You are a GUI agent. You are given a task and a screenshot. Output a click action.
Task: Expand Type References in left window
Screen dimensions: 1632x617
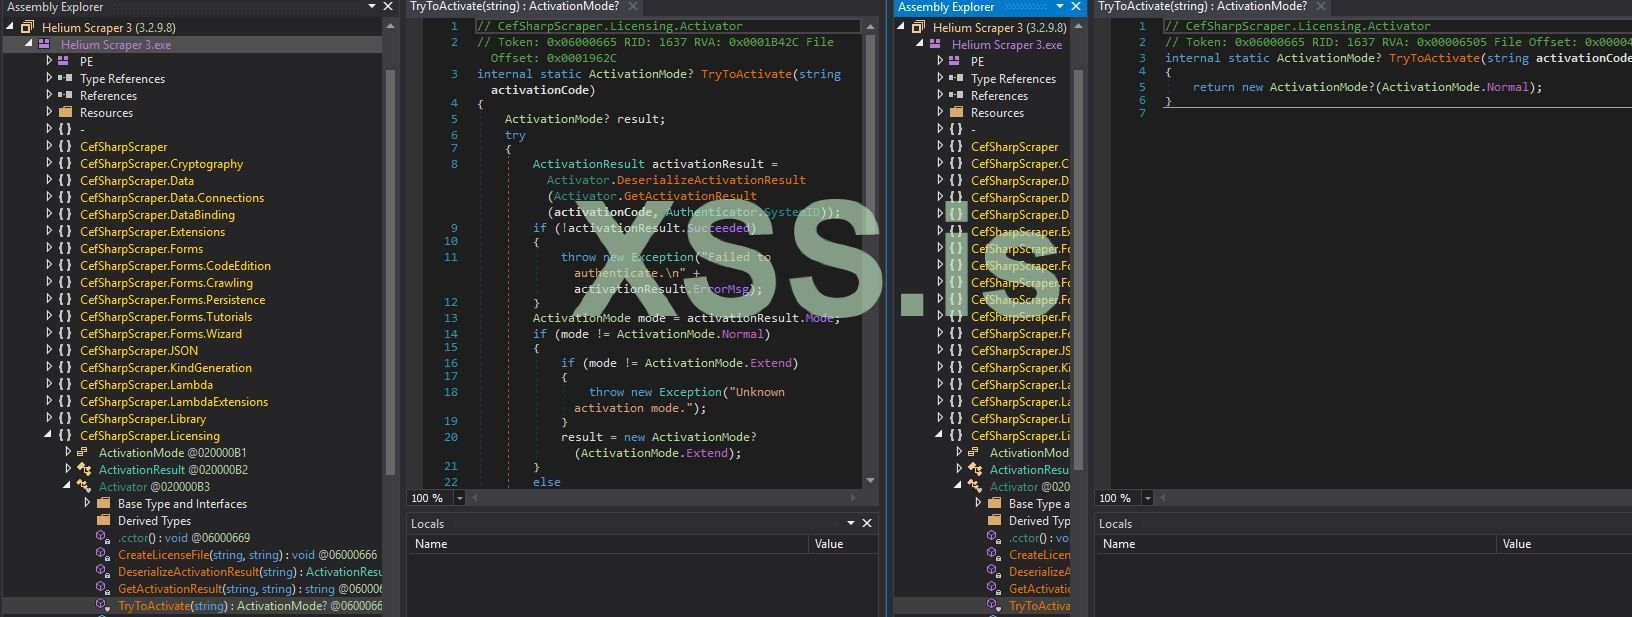tap(49, 79)
